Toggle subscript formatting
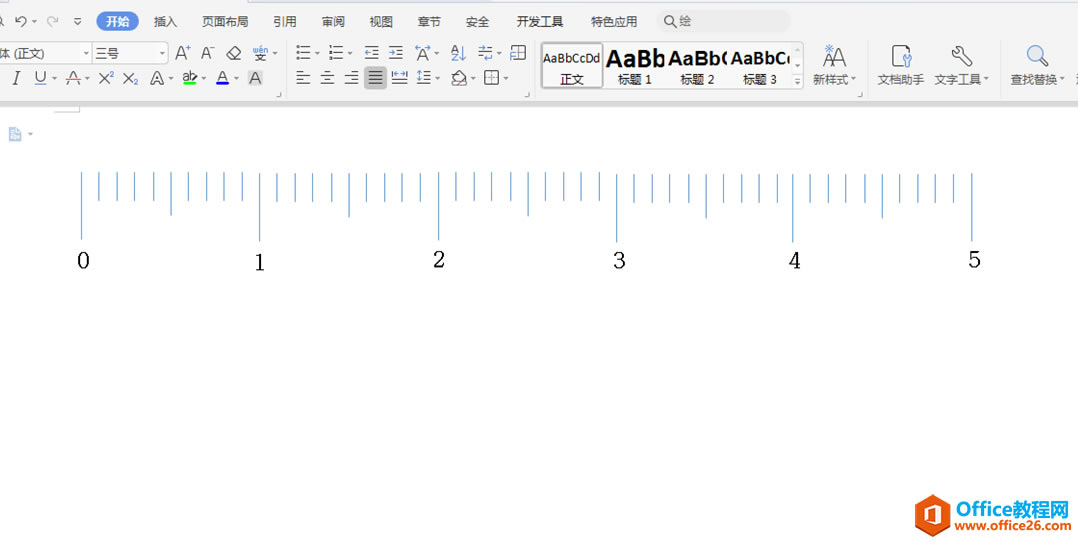1078x543 pixels. coord(131,78)
